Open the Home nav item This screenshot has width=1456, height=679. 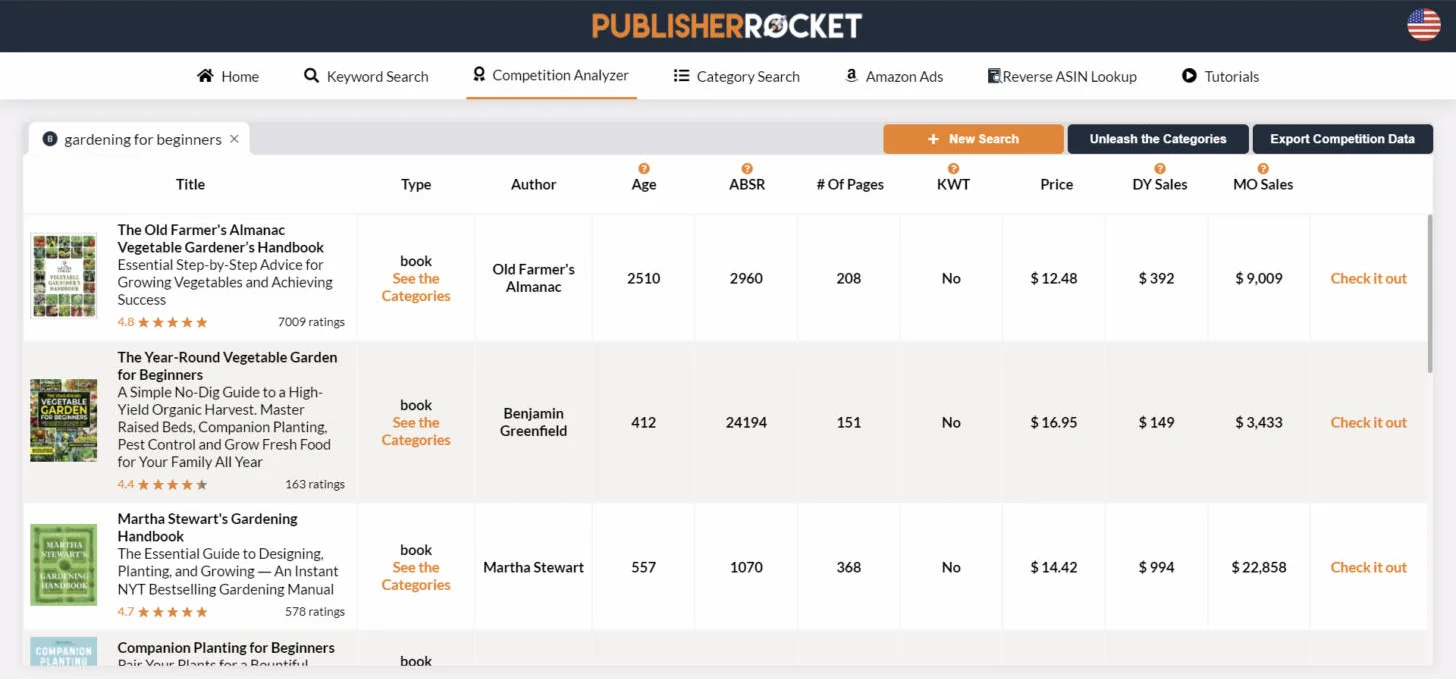click(228, 76)
